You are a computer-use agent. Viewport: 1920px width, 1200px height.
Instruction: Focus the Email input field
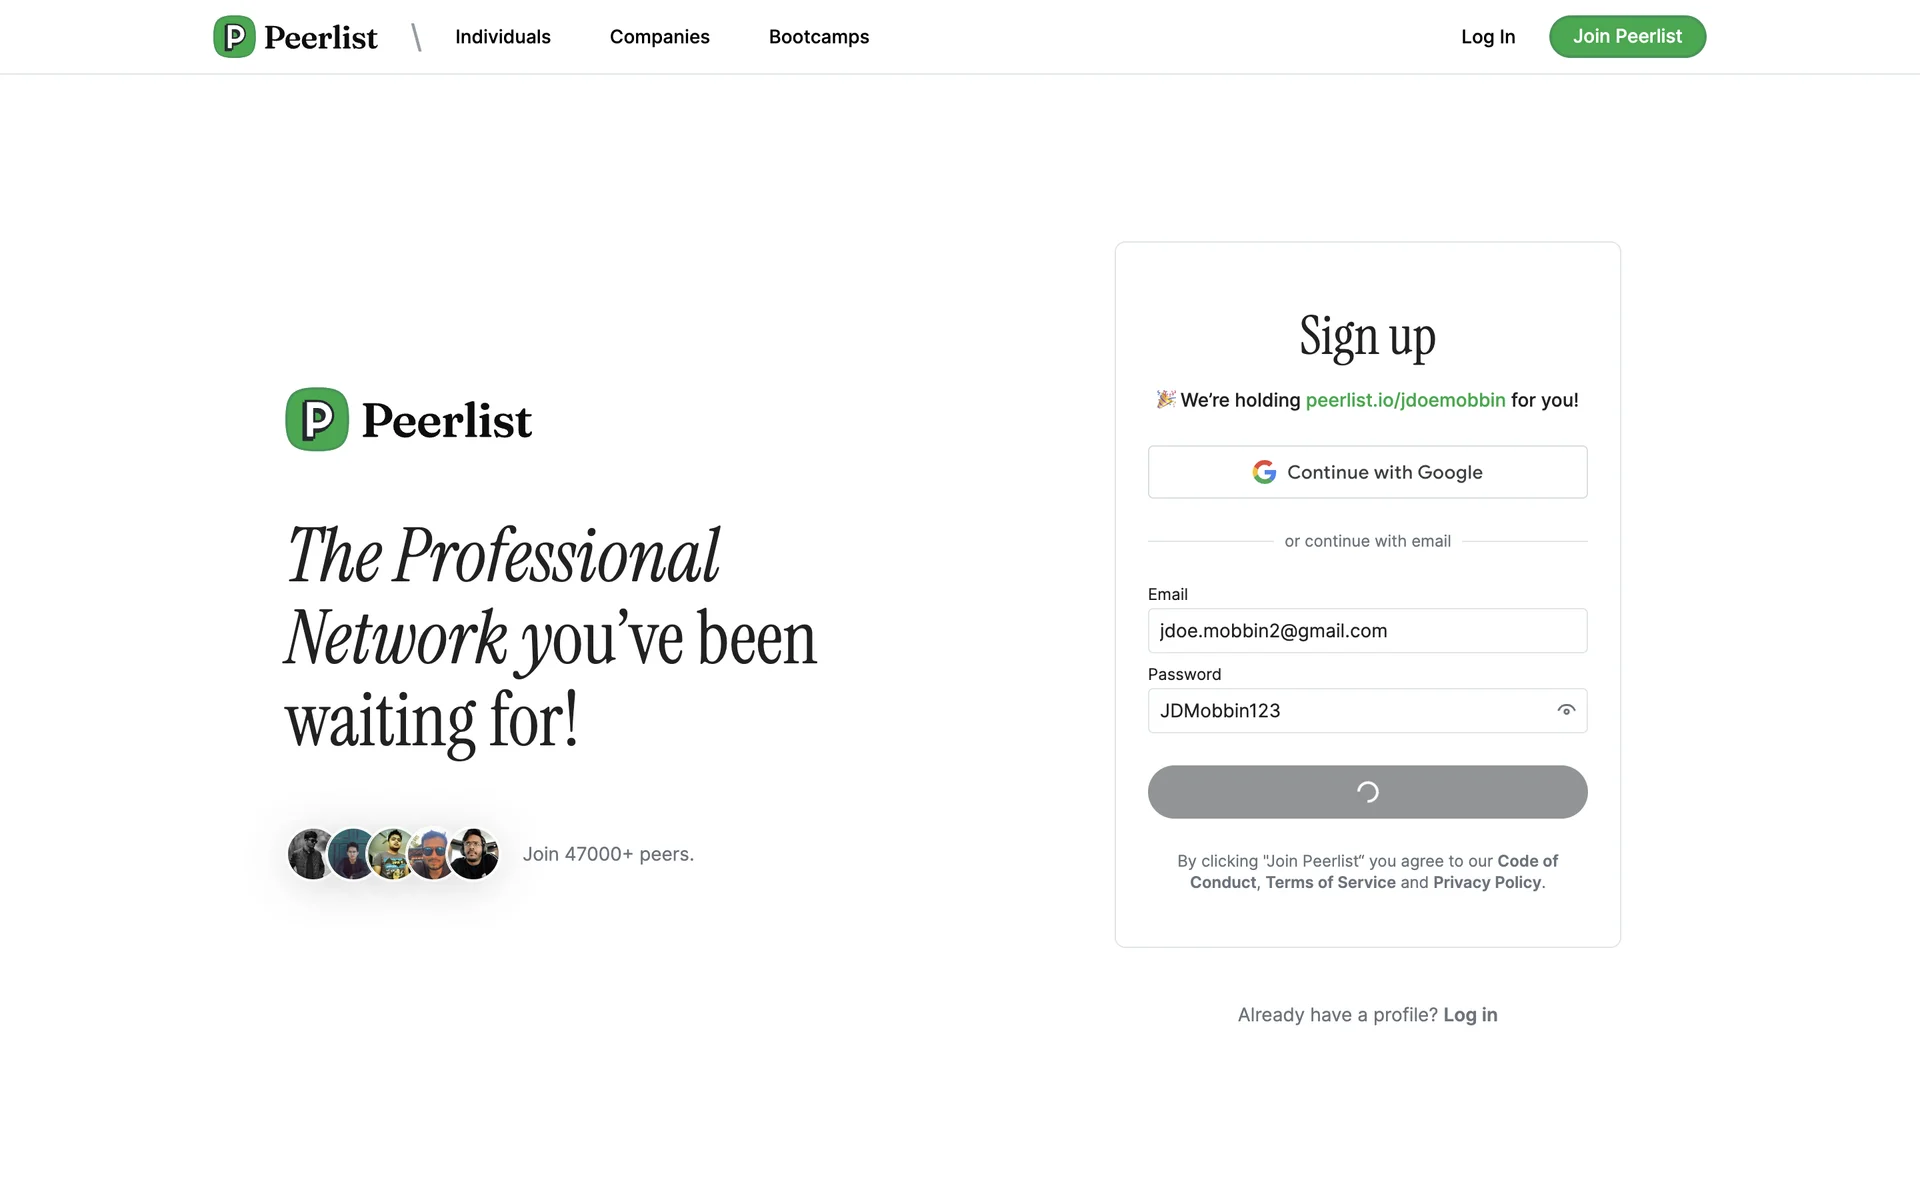tap(1367, 631)
